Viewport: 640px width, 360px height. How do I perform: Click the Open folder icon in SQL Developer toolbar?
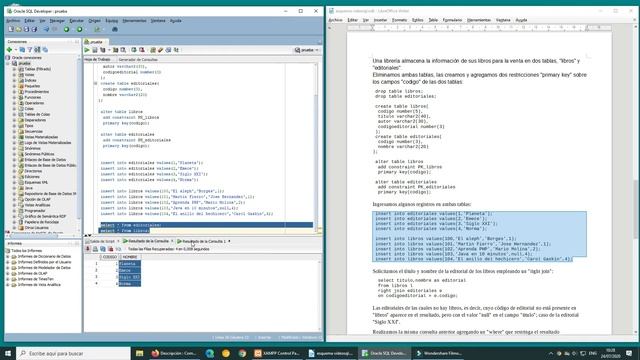pyautogui.click(x=19, y=29)
